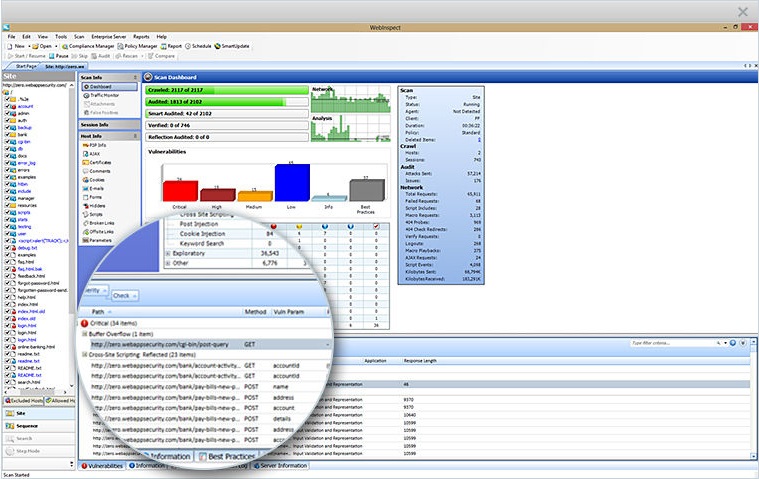Screen dimensions: 759x479
Task: Click the Rescan toolbar button
Action: point(126,56)
